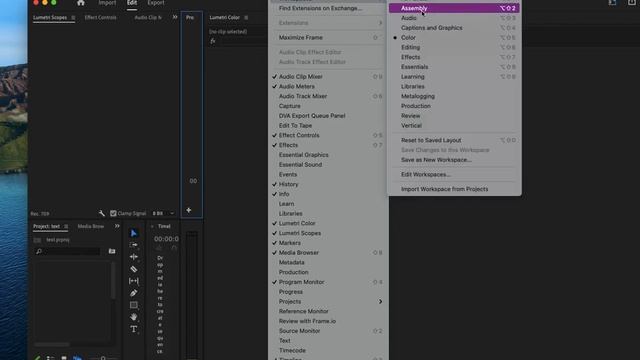Open the Effect Controls tab
This screenshot has width=640, height=360.
click(x=100, y=18)
